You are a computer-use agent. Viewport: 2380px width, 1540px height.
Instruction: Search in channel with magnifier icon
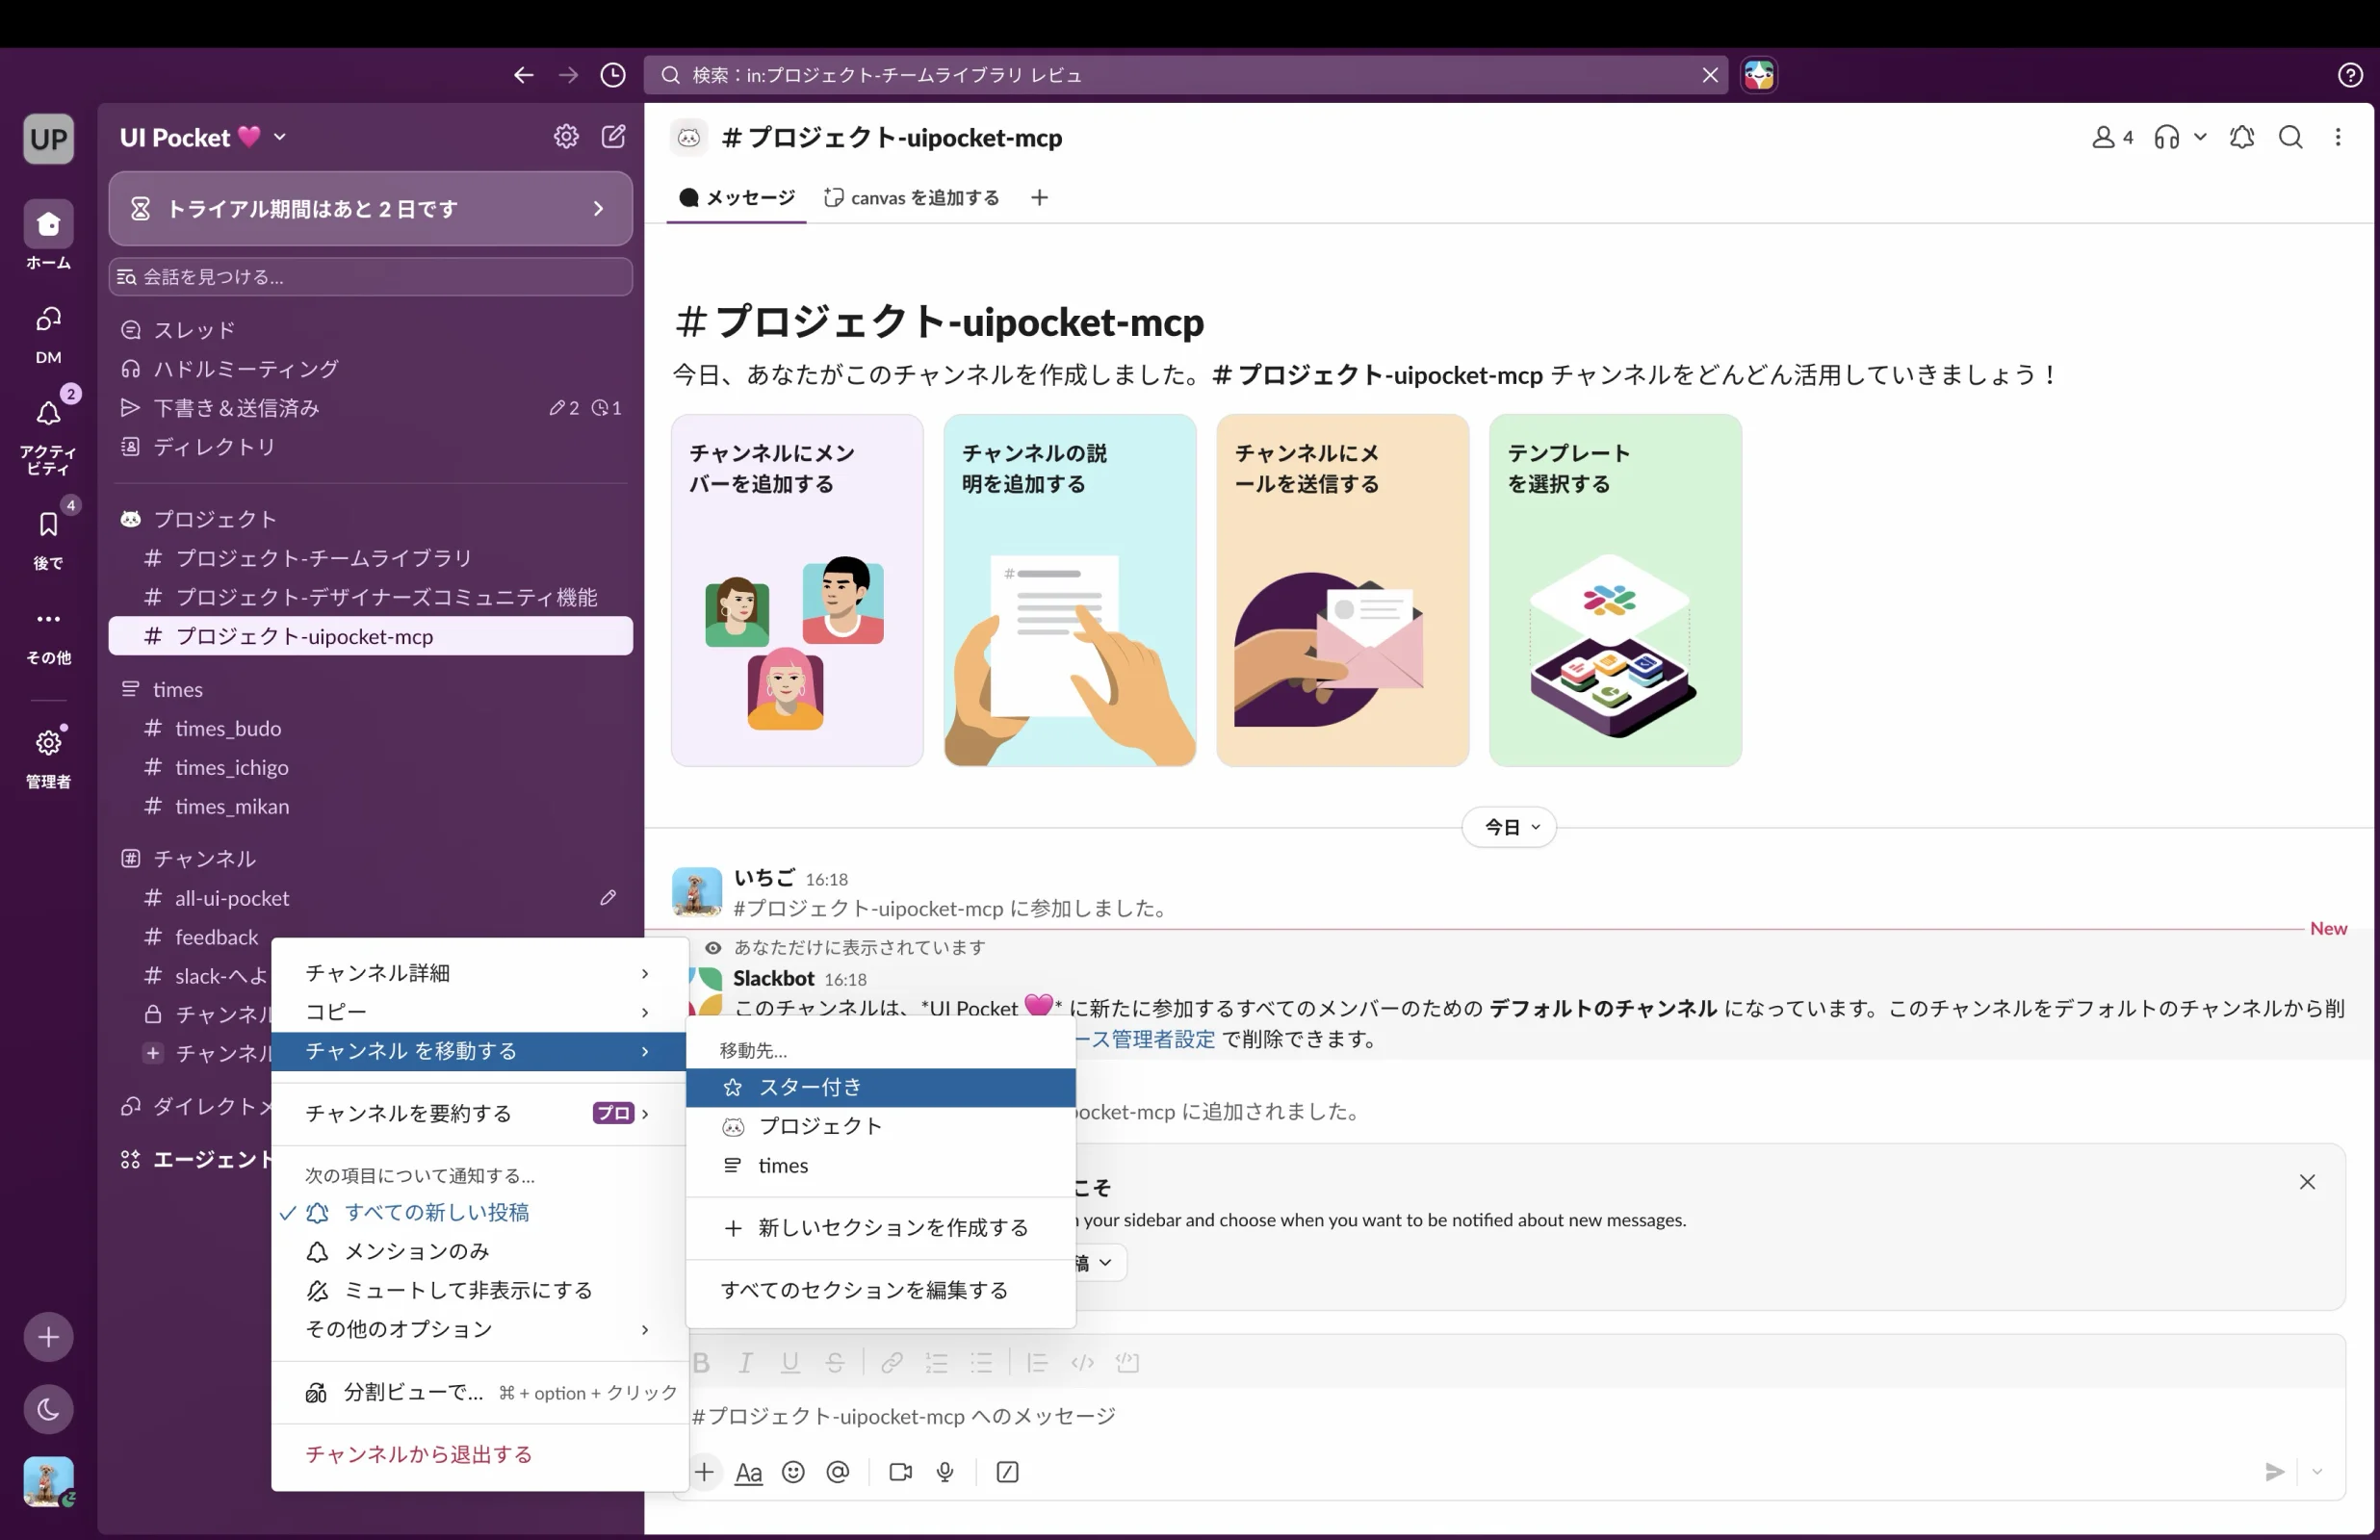pos(2290,137)
